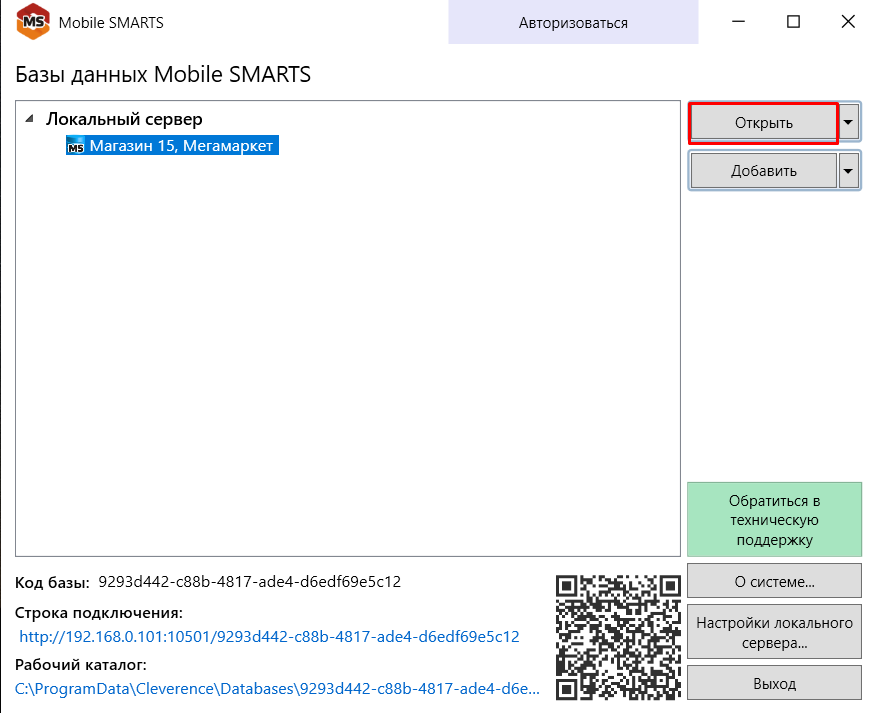Open Настройки локального сервера...

click(x=774, y=632)
